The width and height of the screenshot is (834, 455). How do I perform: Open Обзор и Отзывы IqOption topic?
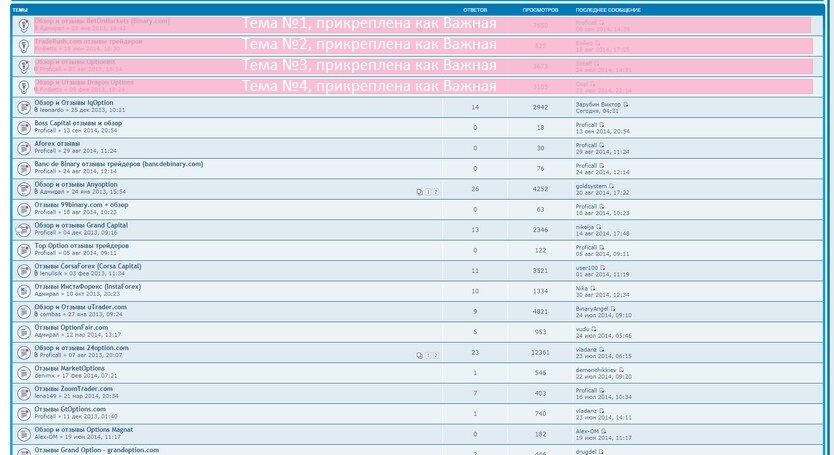click(x=74, y=102)
